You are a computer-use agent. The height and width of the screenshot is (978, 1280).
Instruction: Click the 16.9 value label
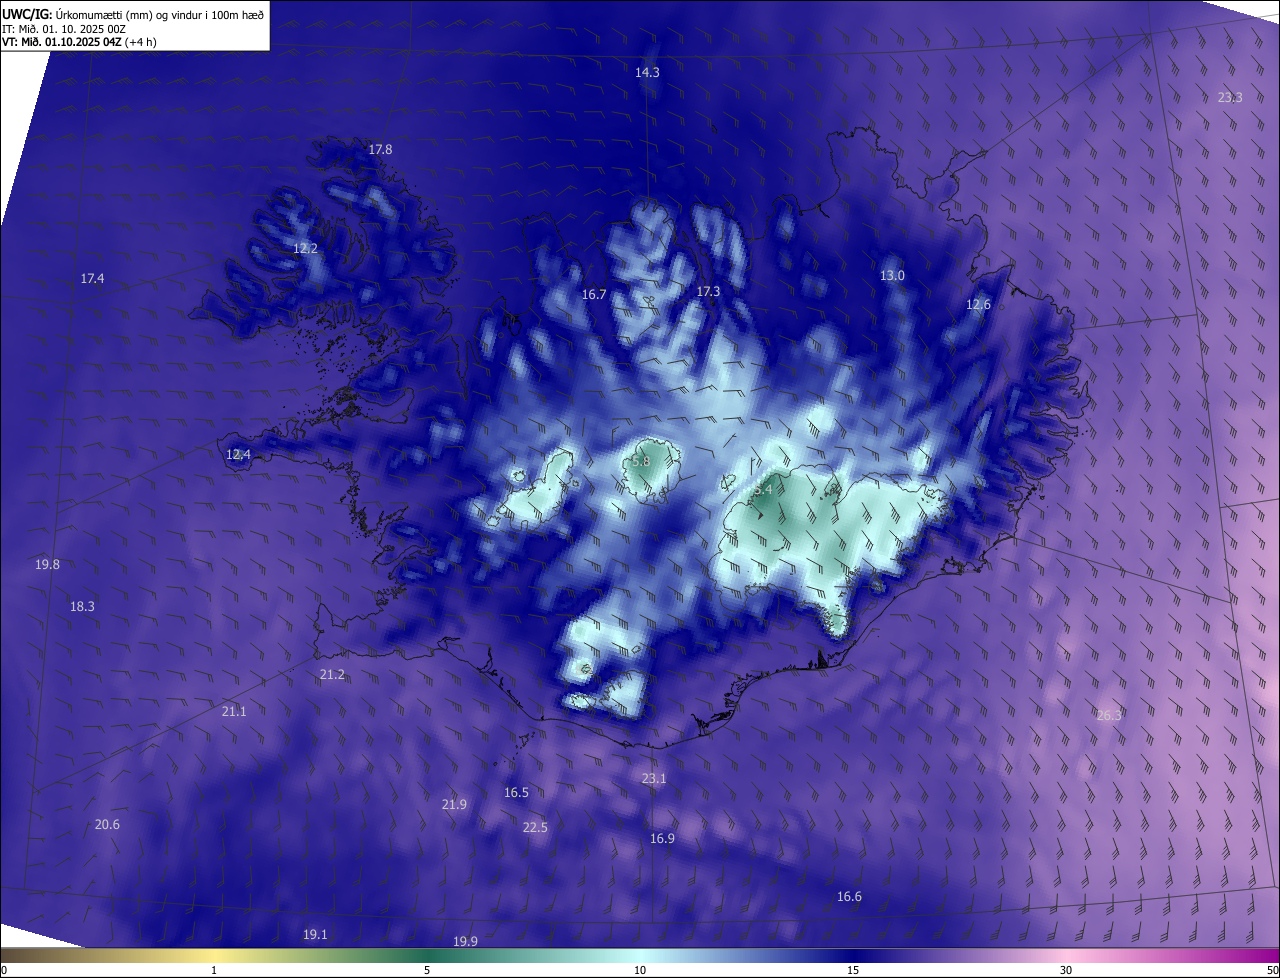662,838
